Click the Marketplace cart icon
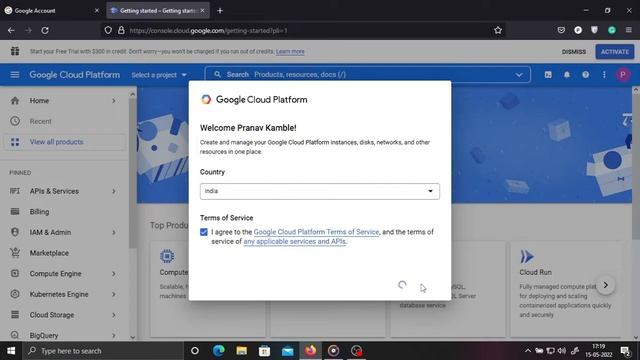 click(15, 253)
